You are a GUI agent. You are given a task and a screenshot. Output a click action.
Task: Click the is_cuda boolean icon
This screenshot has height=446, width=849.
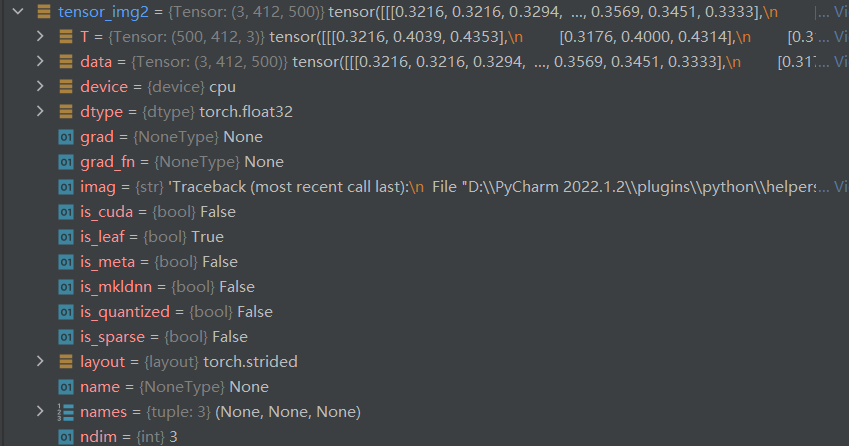click(66, 212)
